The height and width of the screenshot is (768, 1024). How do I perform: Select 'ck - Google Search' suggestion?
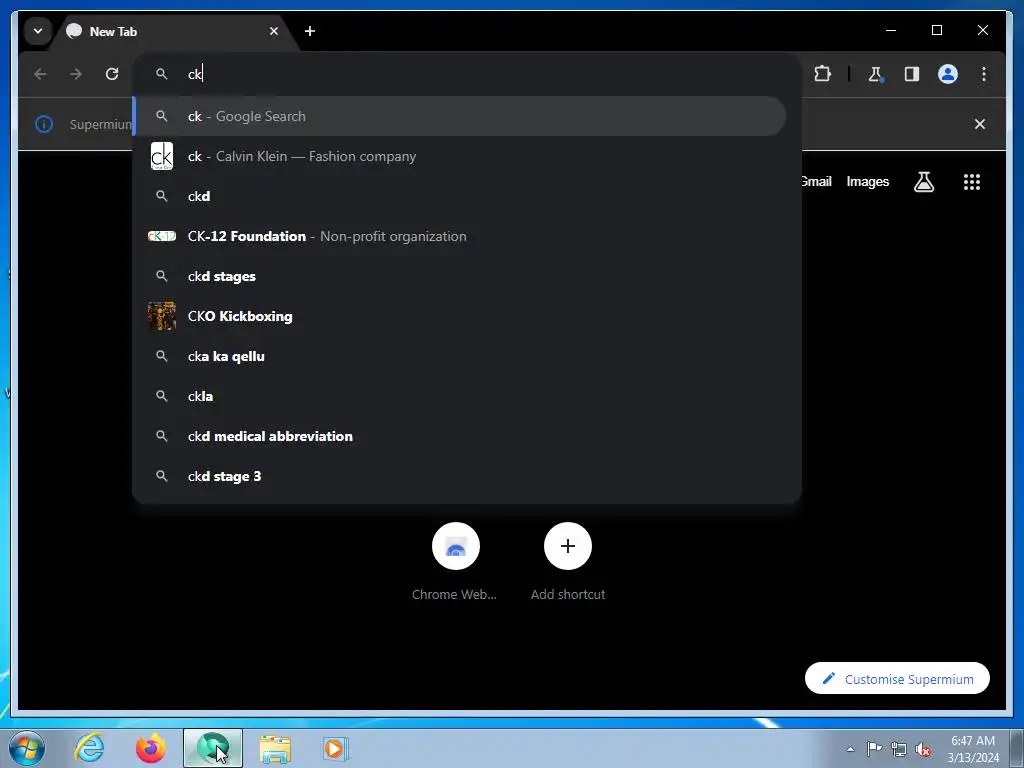[460, 116]
